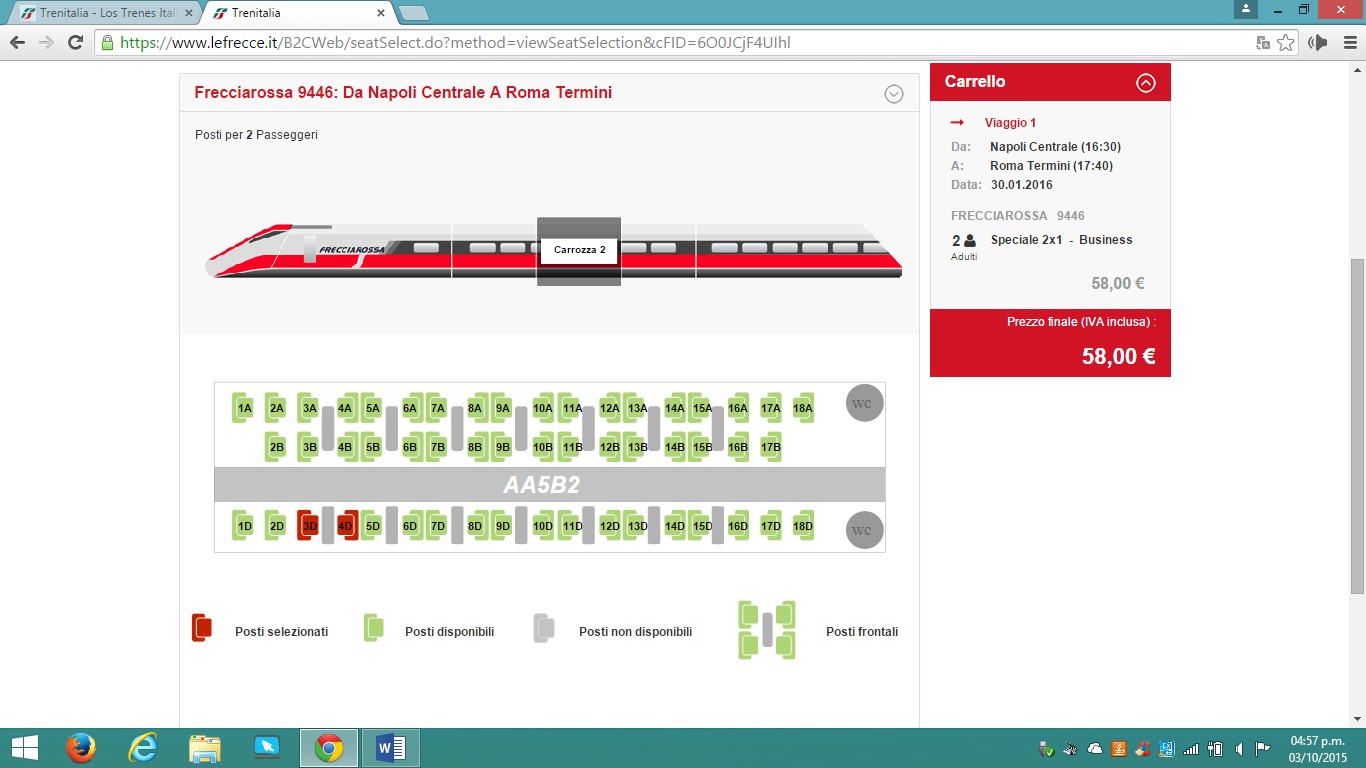1366x768 pixels.
Task: Collapse the Carrello cart panel
Action: (x=1146, y=83)
